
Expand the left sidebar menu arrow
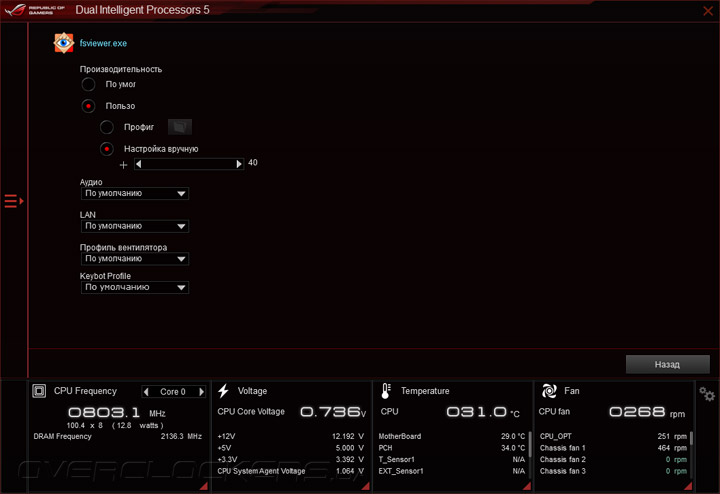point(14,201)
